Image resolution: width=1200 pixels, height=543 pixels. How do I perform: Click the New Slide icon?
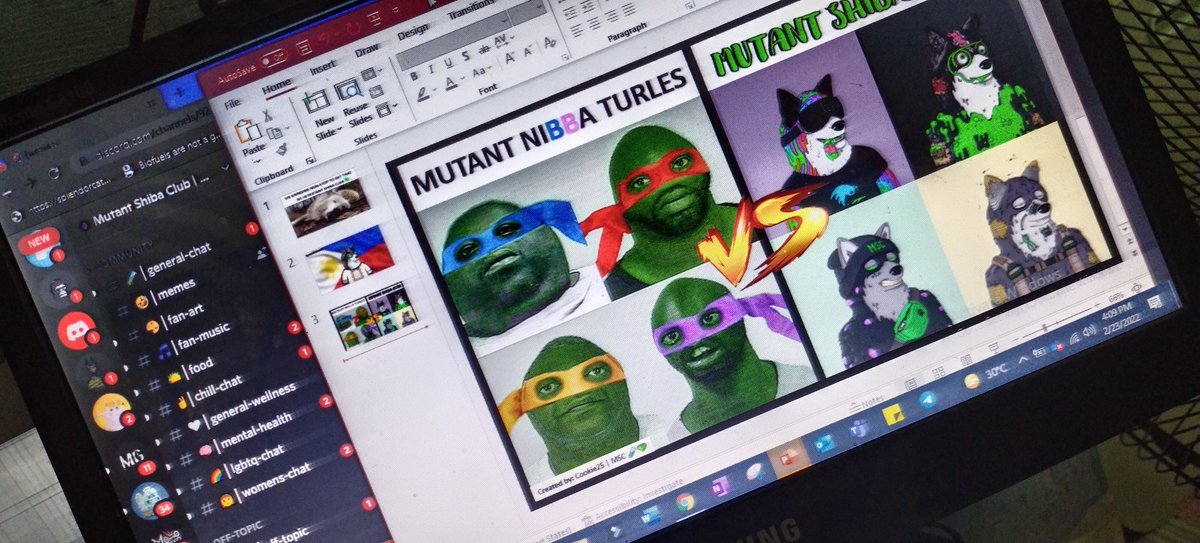(x=317, y=103)
